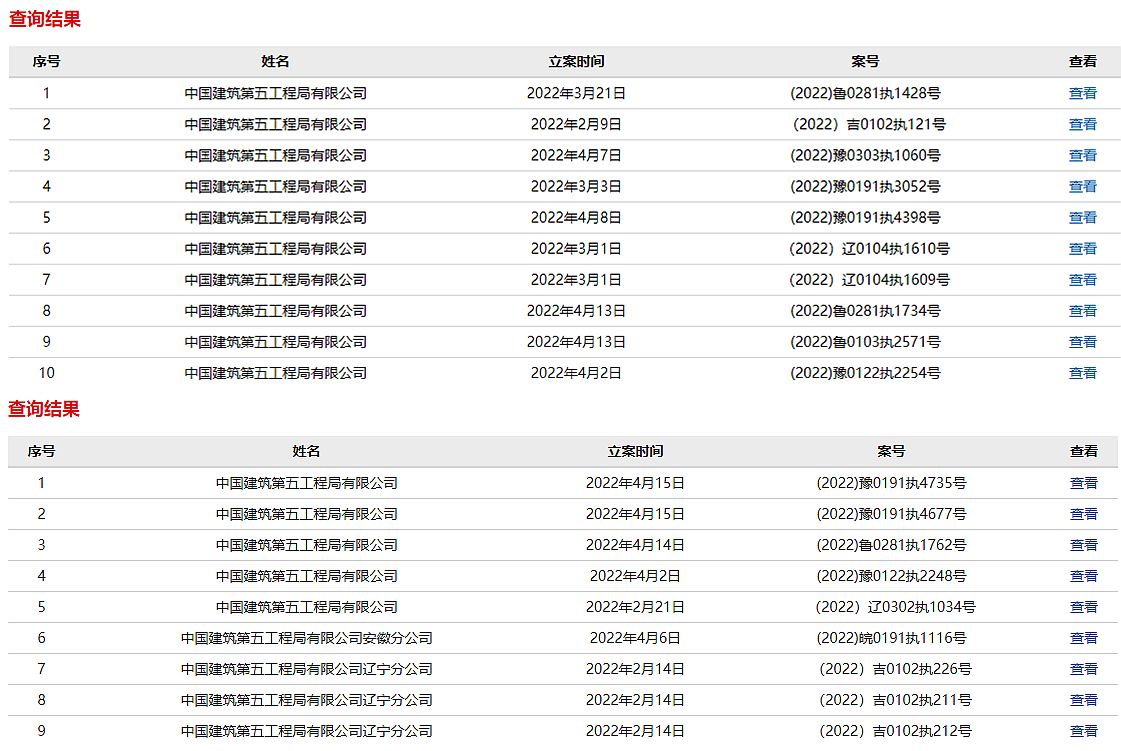Click 立案时间 header in first table
Viewport: 1121px width, 751px height.
[576, 62]
